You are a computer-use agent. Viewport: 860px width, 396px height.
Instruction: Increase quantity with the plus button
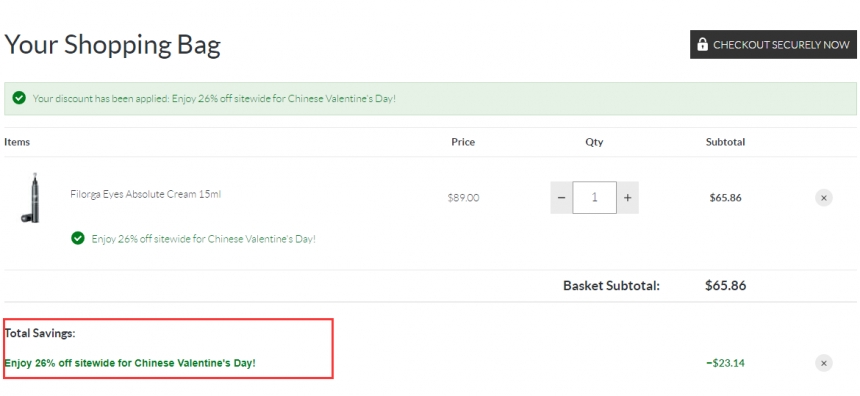click(x=627, y=197)
